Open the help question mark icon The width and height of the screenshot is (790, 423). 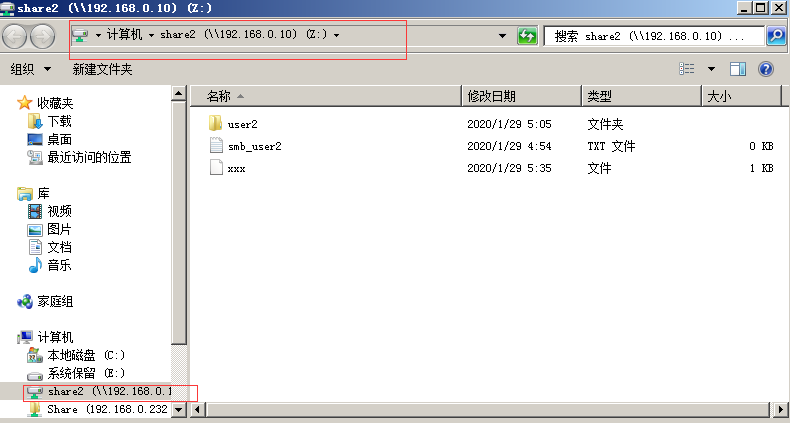coord(766,69)
